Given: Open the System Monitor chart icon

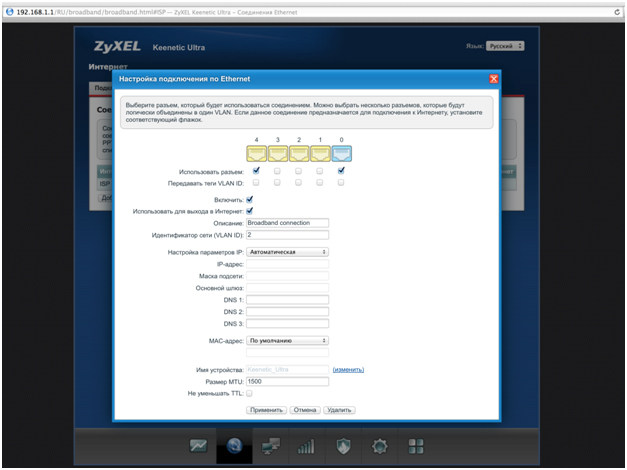Looking at the screenshot, I should pos(199,446).
